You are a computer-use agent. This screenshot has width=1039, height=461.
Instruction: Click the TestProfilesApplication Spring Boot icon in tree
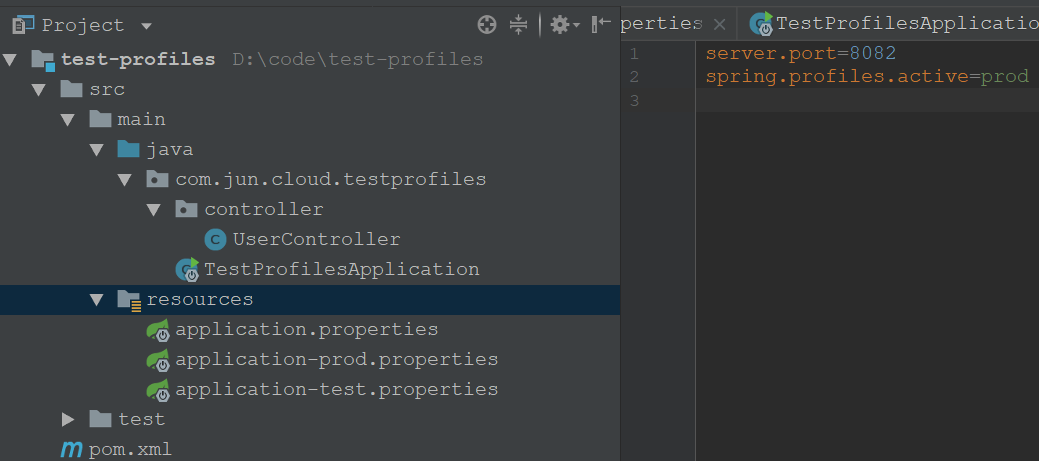187,270
